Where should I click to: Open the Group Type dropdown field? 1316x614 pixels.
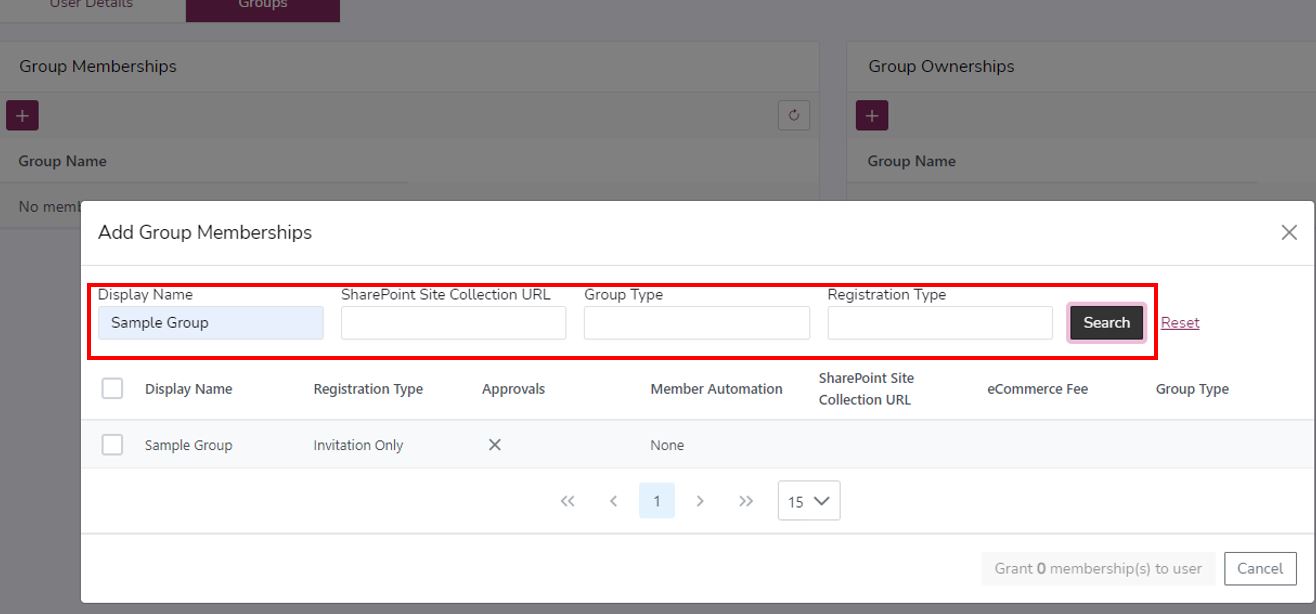pyautogui.click(x=696, y=322)
